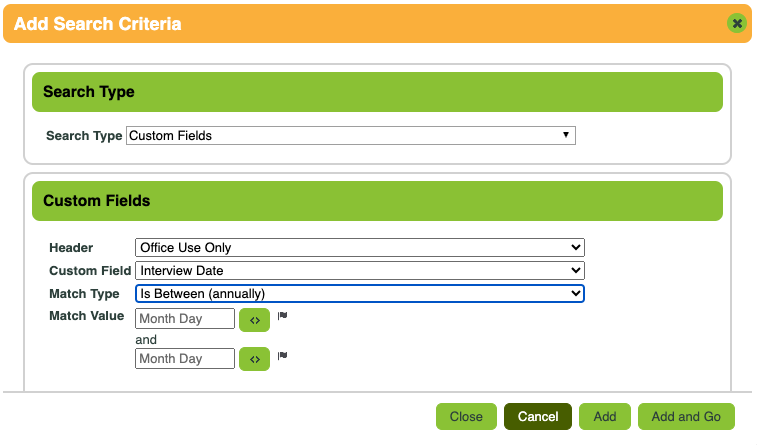The width and height of the screenshot is (757, 445).
Task: Click the Search Type green section header
Action: (x=377, y=91)
